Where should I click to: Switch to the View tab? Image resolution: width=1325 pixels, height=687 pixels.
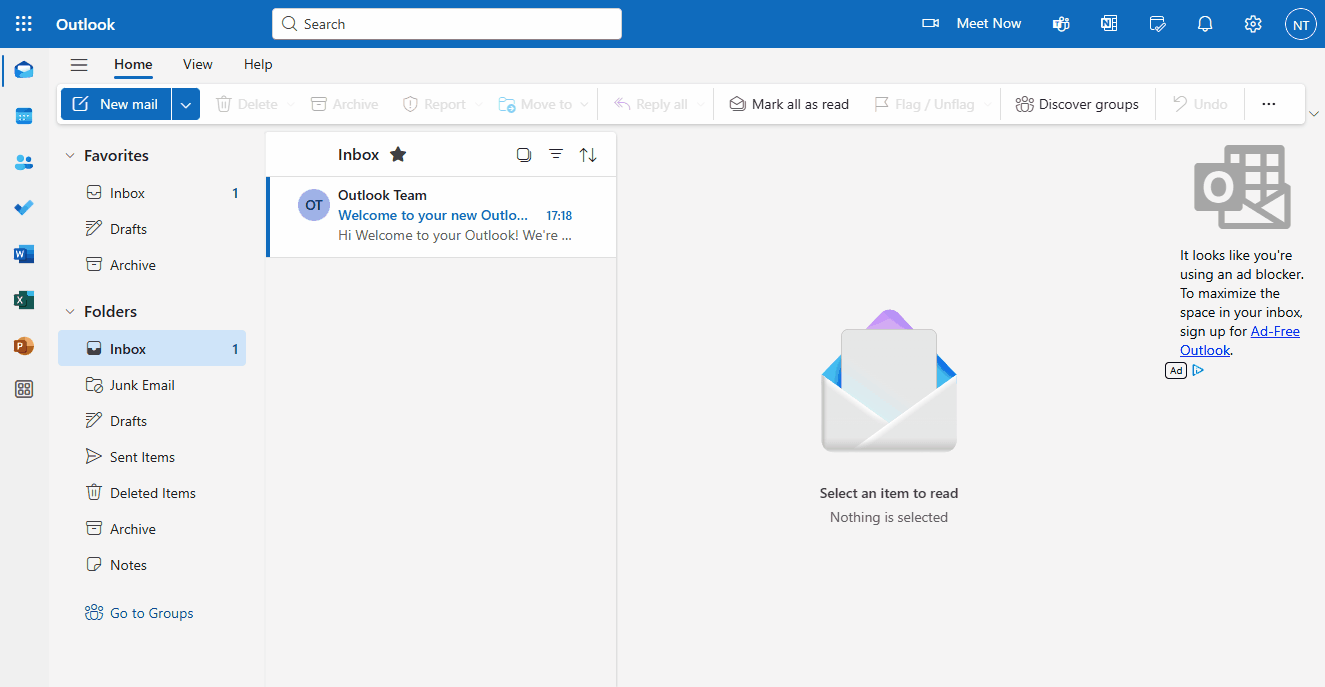pos(198,65)
